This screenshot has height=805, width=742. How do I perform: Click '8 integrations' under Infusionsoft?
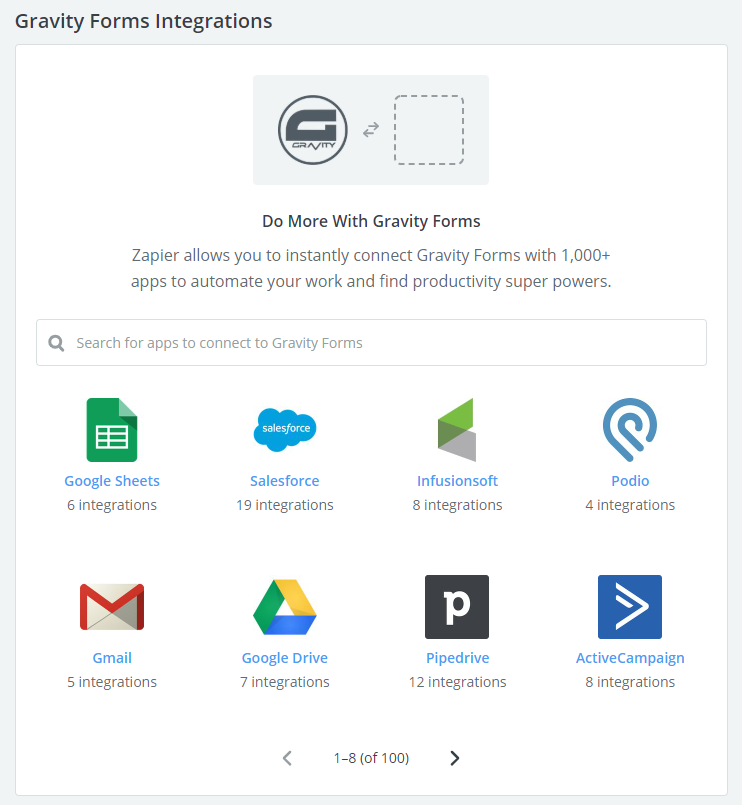457,505
